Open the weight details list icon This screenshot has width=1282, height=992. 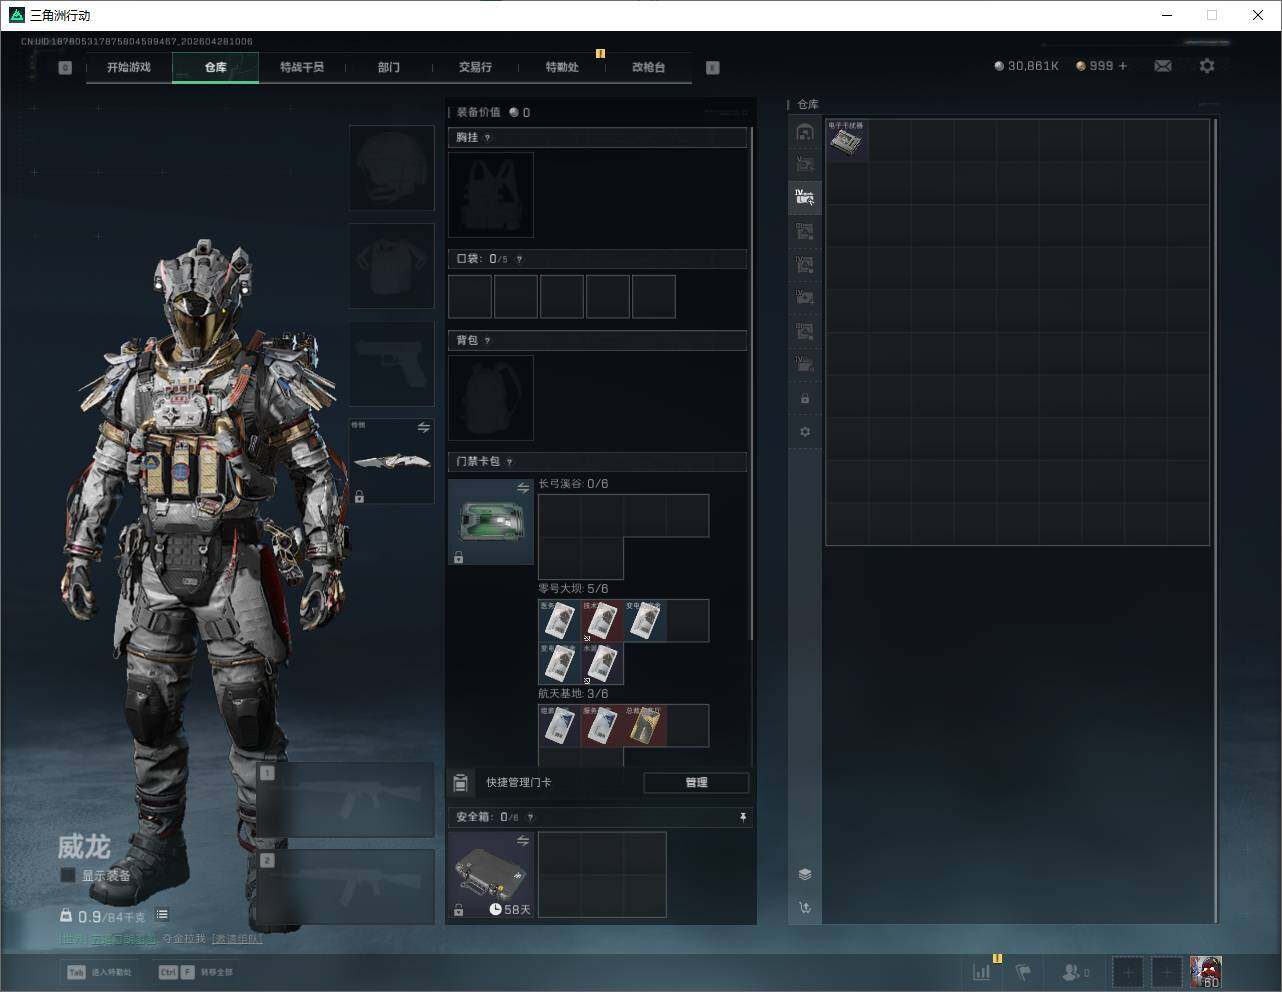(x=162, y=915)
